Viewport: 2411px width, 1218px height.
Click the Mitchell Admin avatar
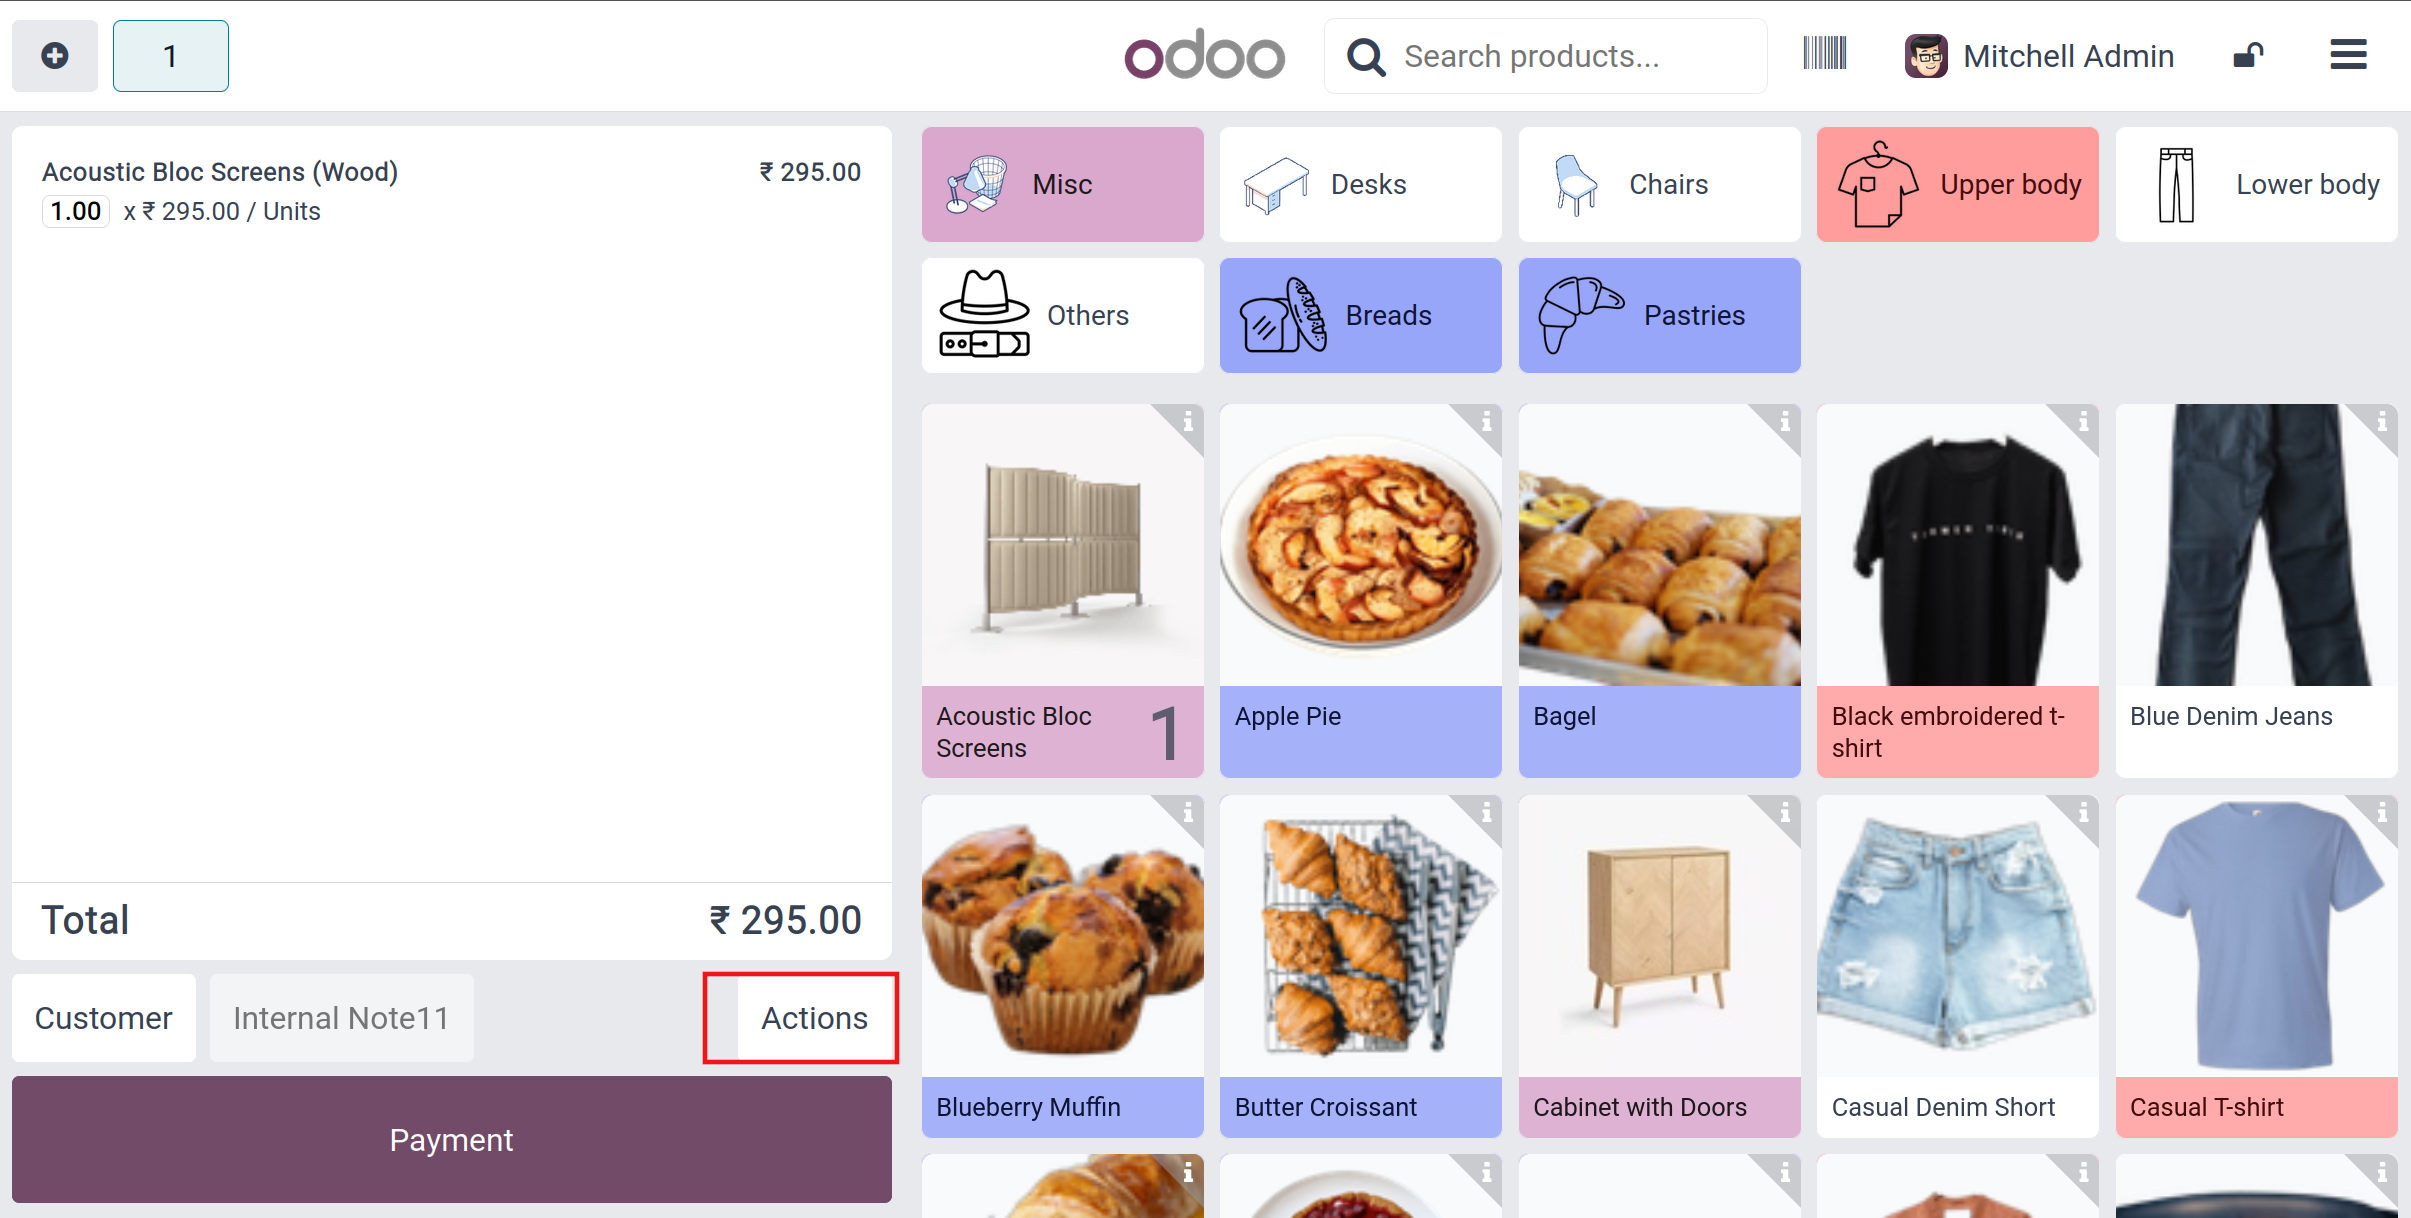click(x=1925, y=56)
